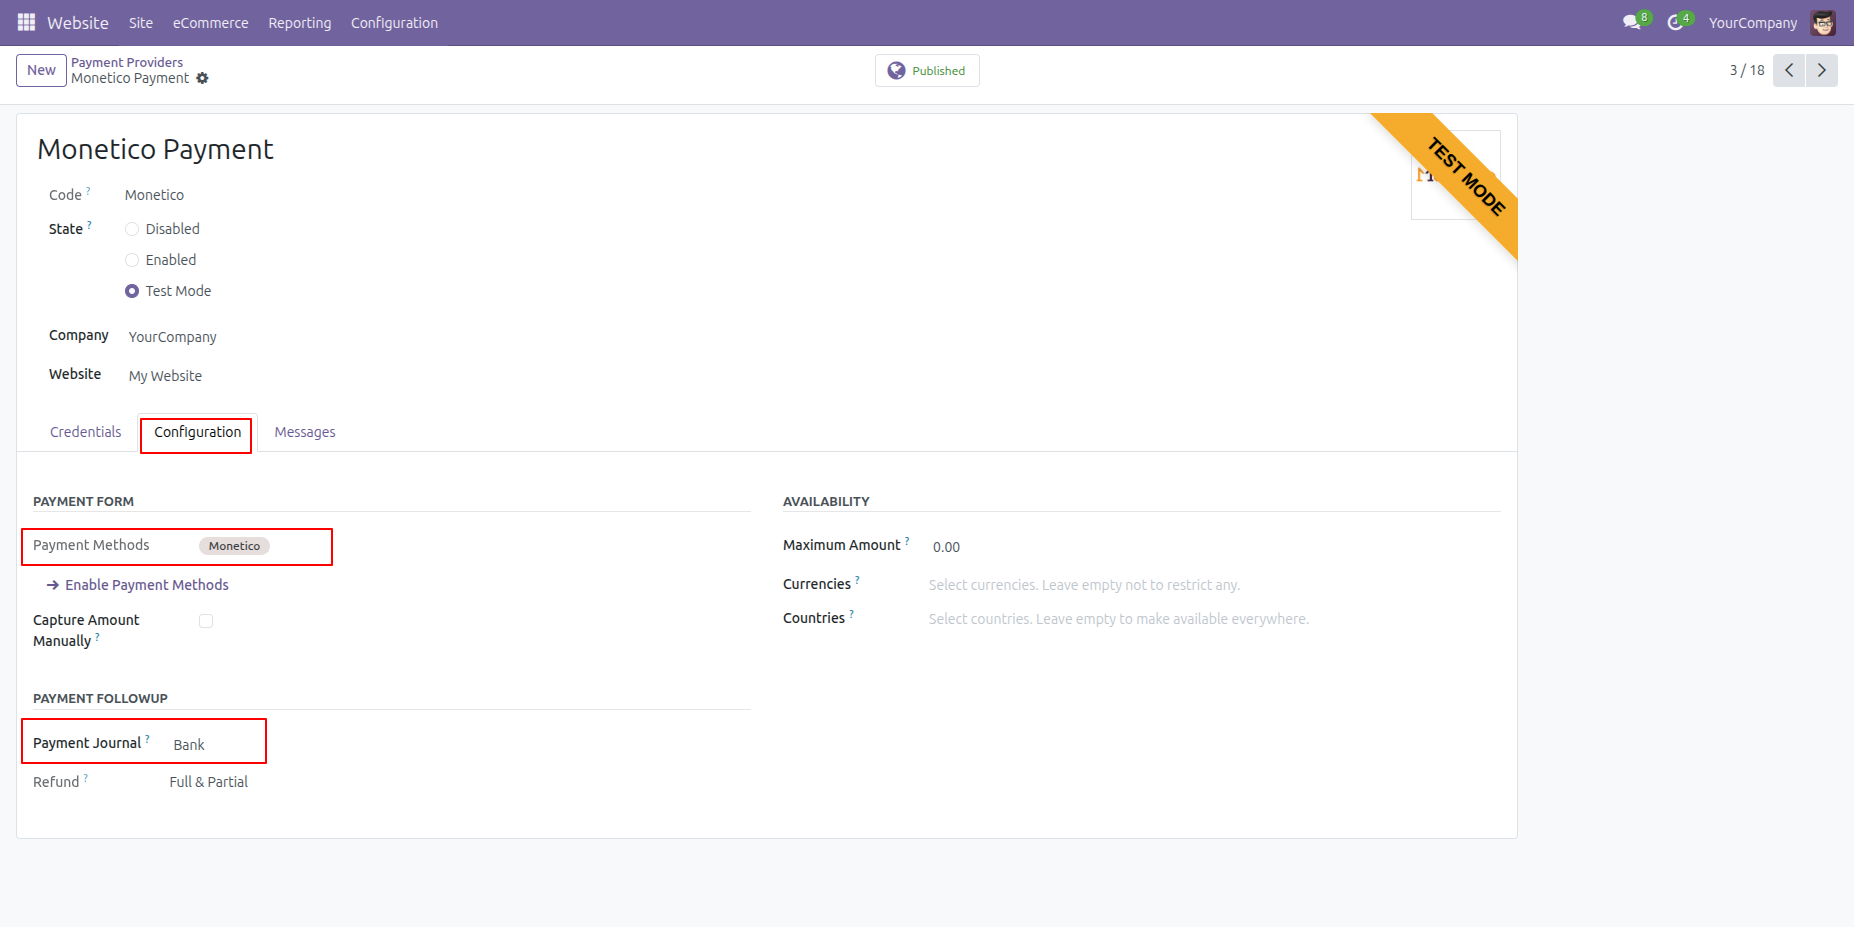The image size is (1854, 927).
Task: Go to previous record with left arrow
Action: click(x=1789, y=70)
